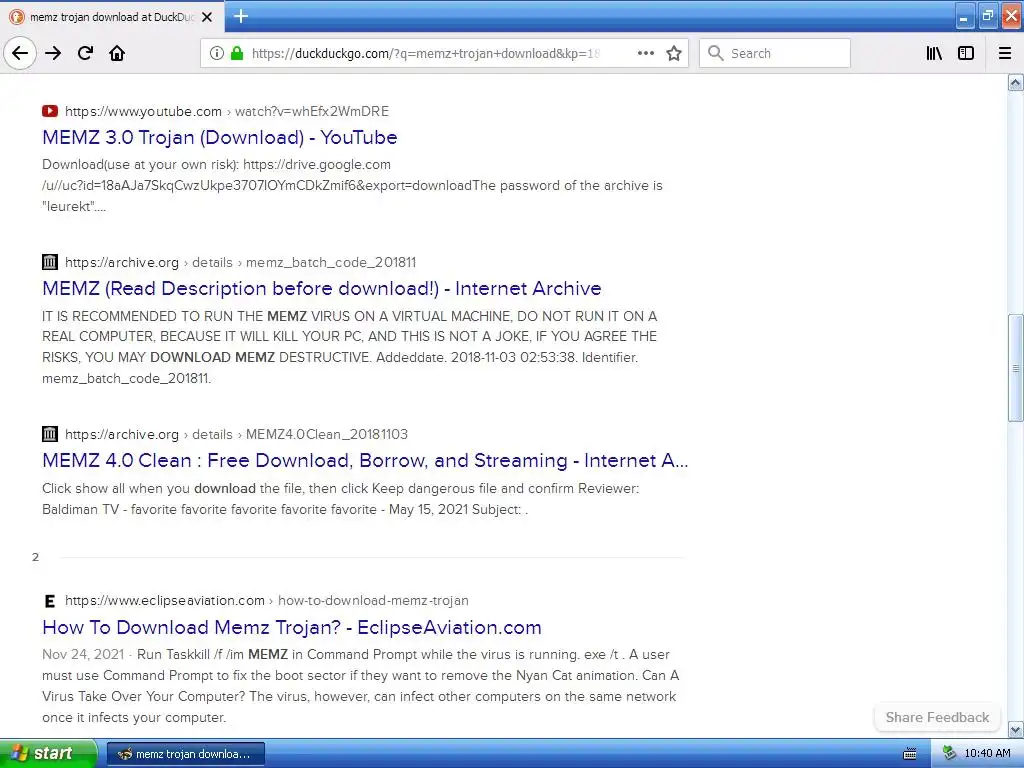This screenshot has height=768, width=1024.
Task: Open MEMZ 3.0 Trojan (Download) YouTube link
Action: [219, 137]
